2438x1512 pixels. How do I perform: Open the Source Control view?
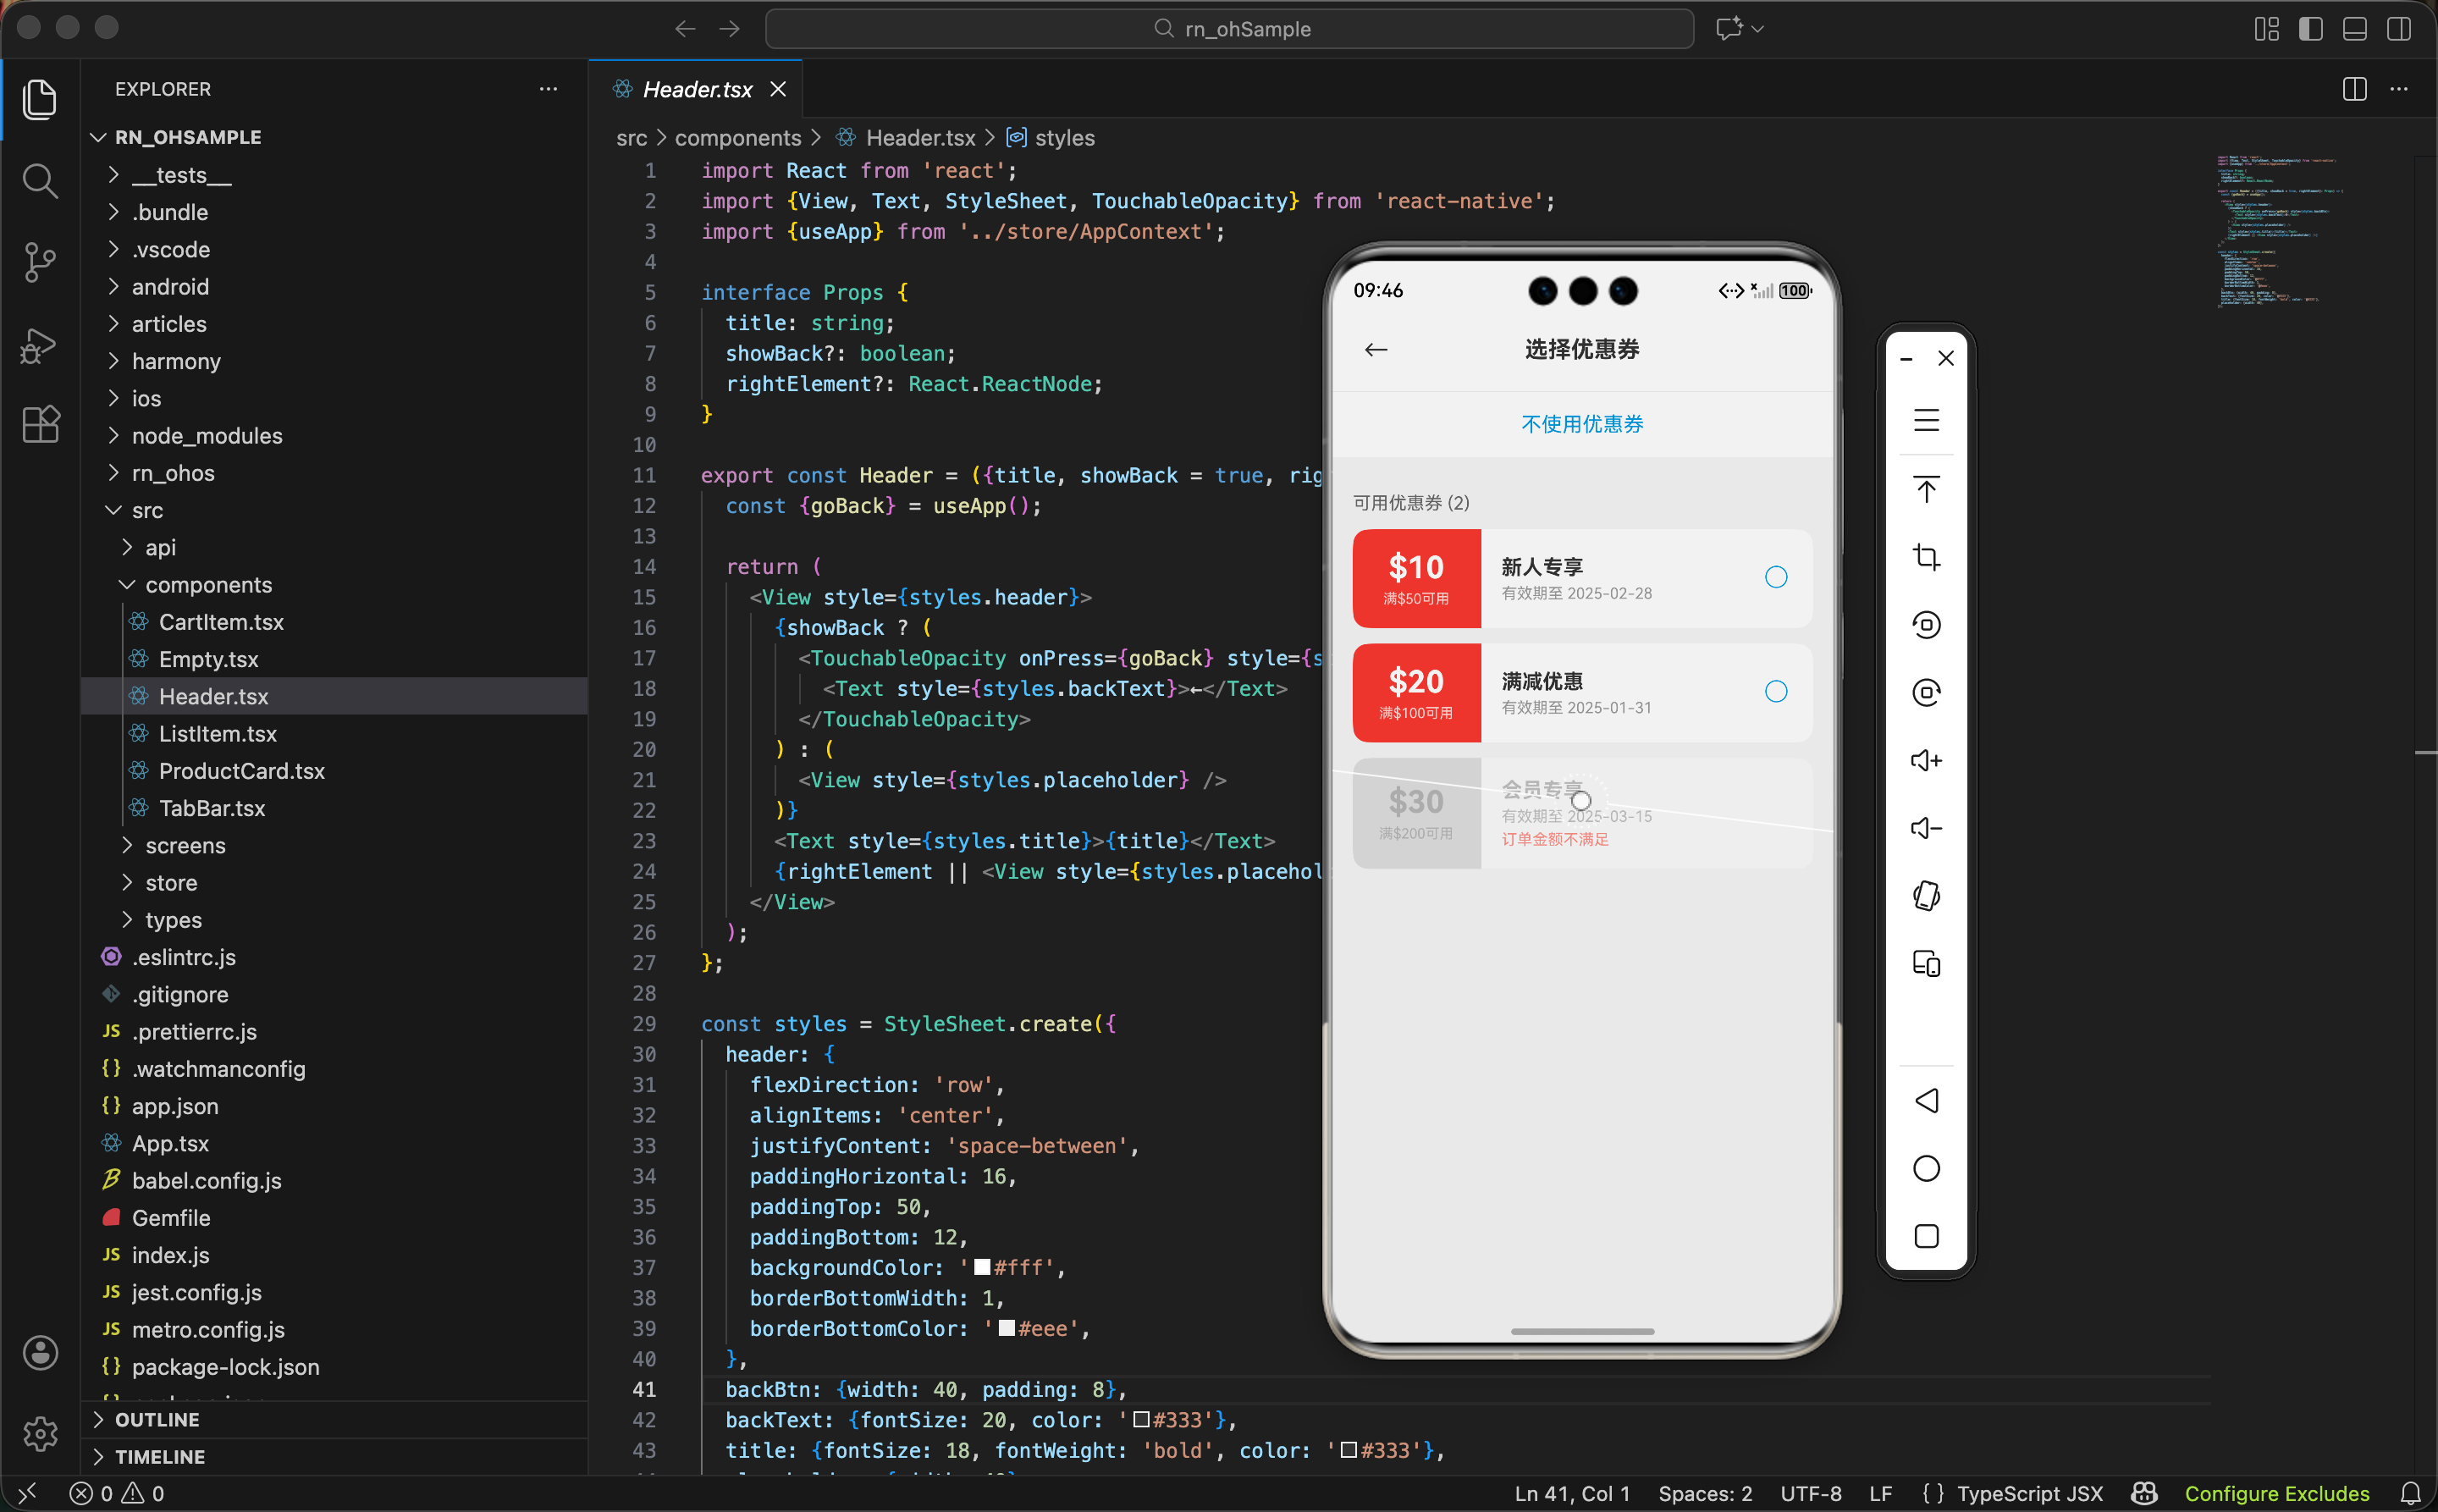(39, 262)
